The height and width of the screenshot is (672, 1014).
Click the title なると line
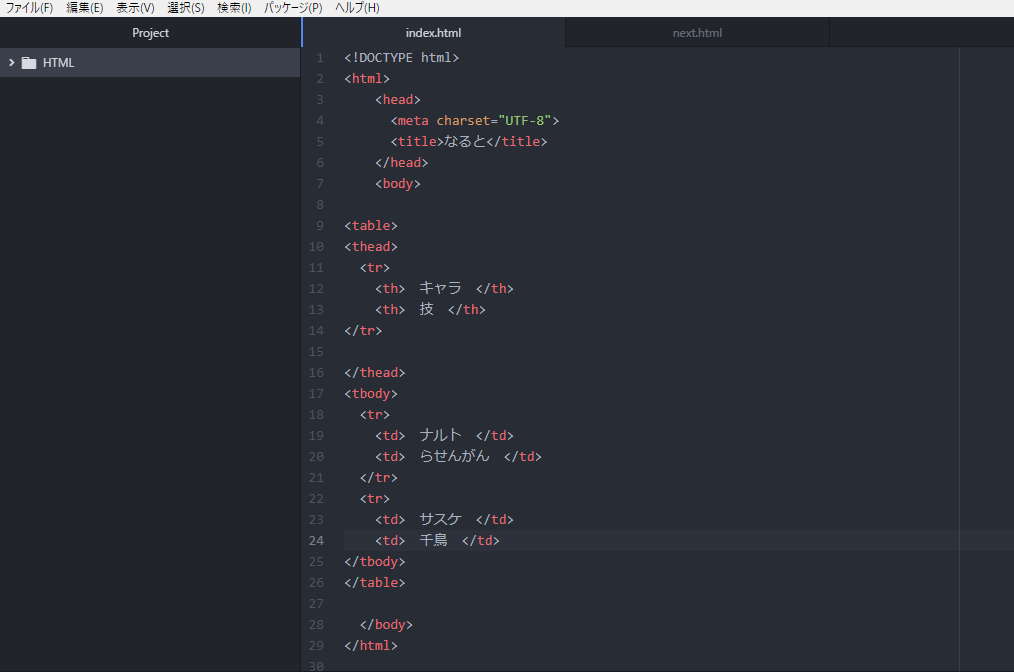(469, 142)
